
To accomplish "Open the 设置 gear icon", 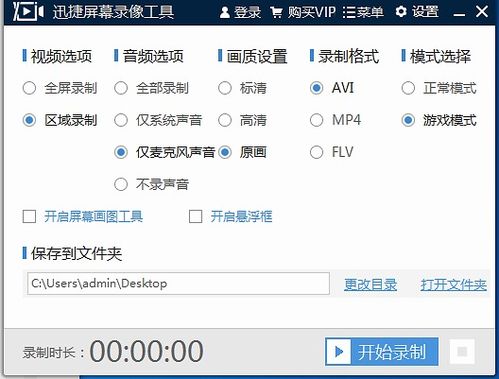I will click(x=401, y=12).
